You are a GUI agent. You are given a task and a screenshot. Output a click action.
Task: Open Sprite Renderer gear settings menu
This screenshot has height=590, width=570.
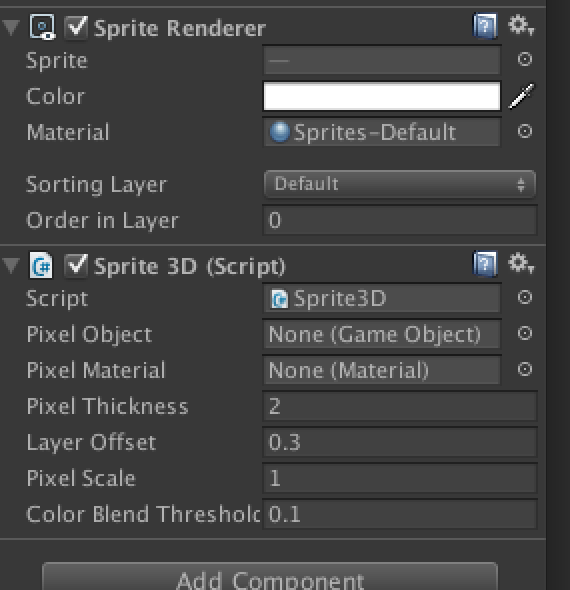pos(521,25)
